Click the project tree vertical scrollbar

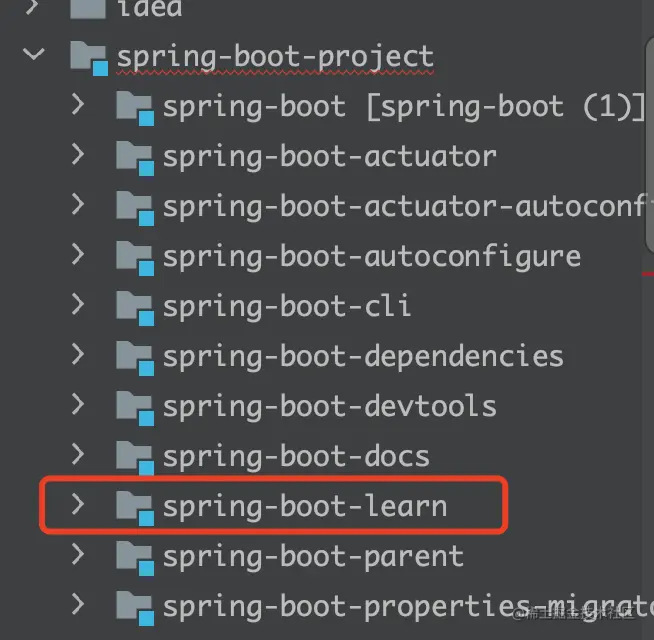point(649,145)
